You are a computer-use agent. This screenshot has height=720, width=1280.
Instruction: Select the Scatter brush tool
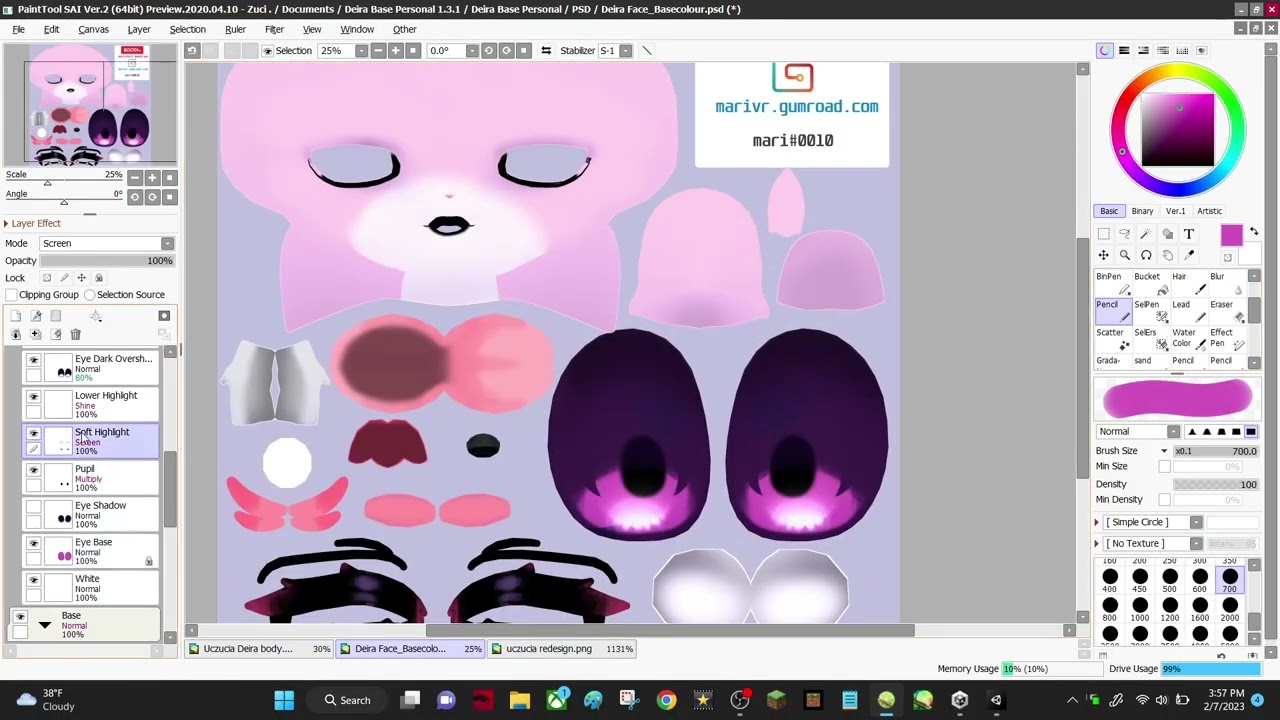click(1114, 339)
